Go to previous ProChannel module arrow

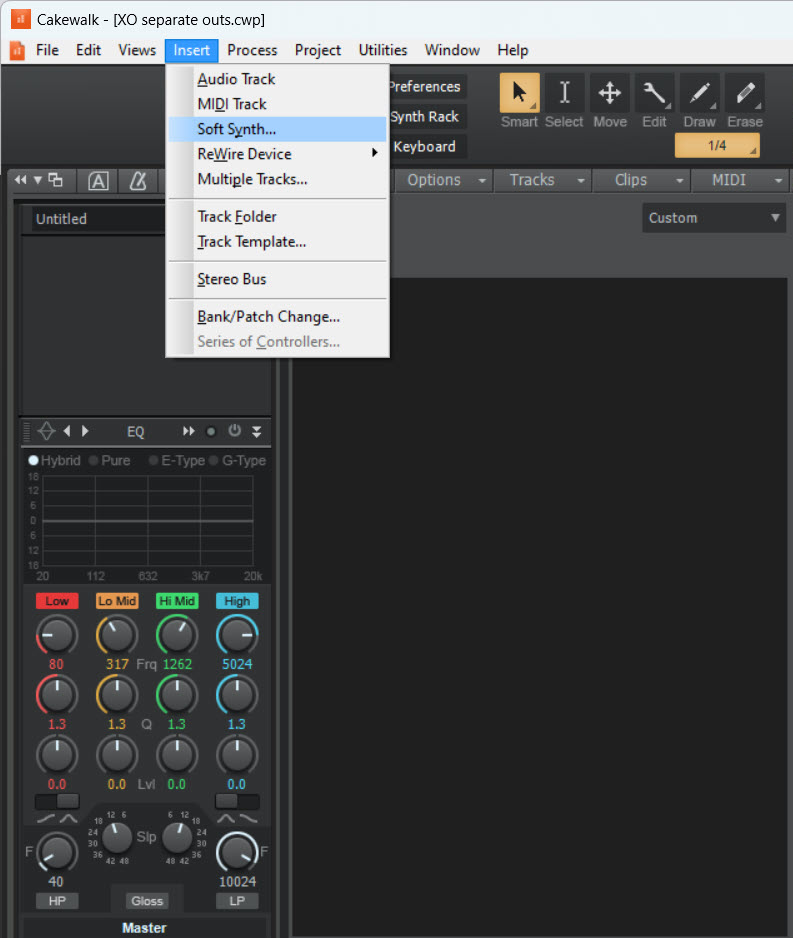tap(67, 431)
